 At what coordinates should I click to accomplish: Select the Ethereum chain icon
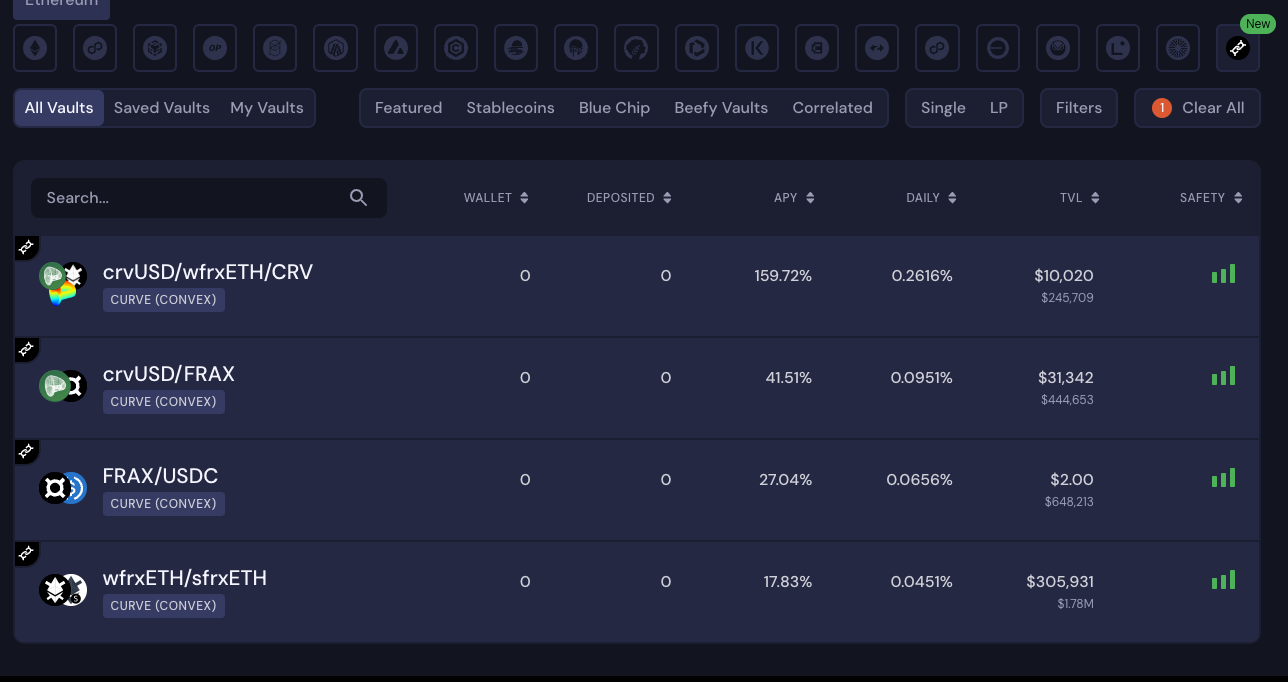[x=35, y=48]
